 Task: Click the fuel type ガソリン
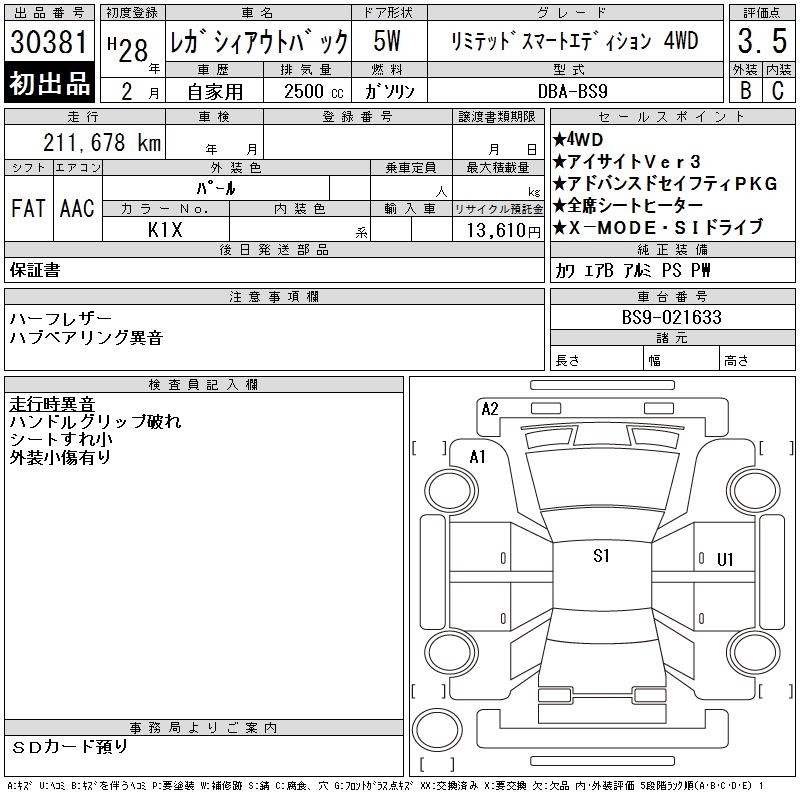coord(389,92)
